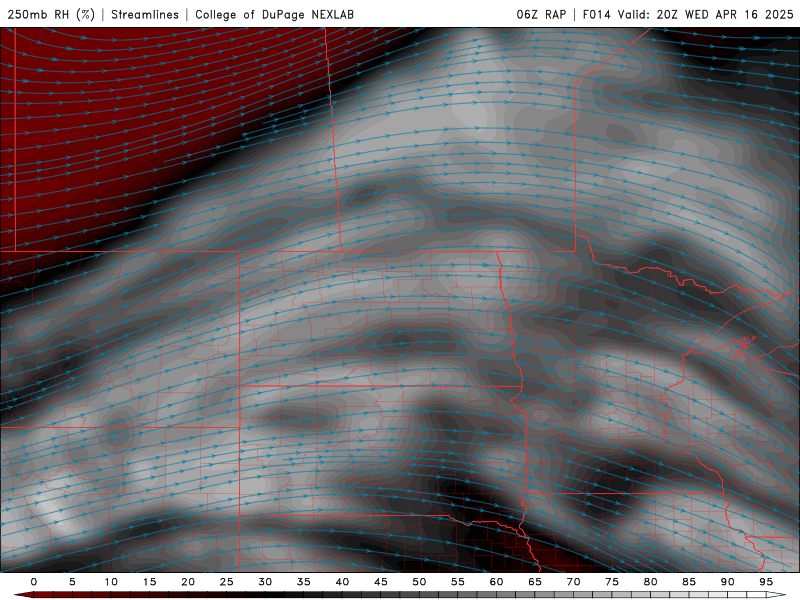Click the colorbar tick label '95'
This screenshot has height=600, width=800.
click(766, 582)
